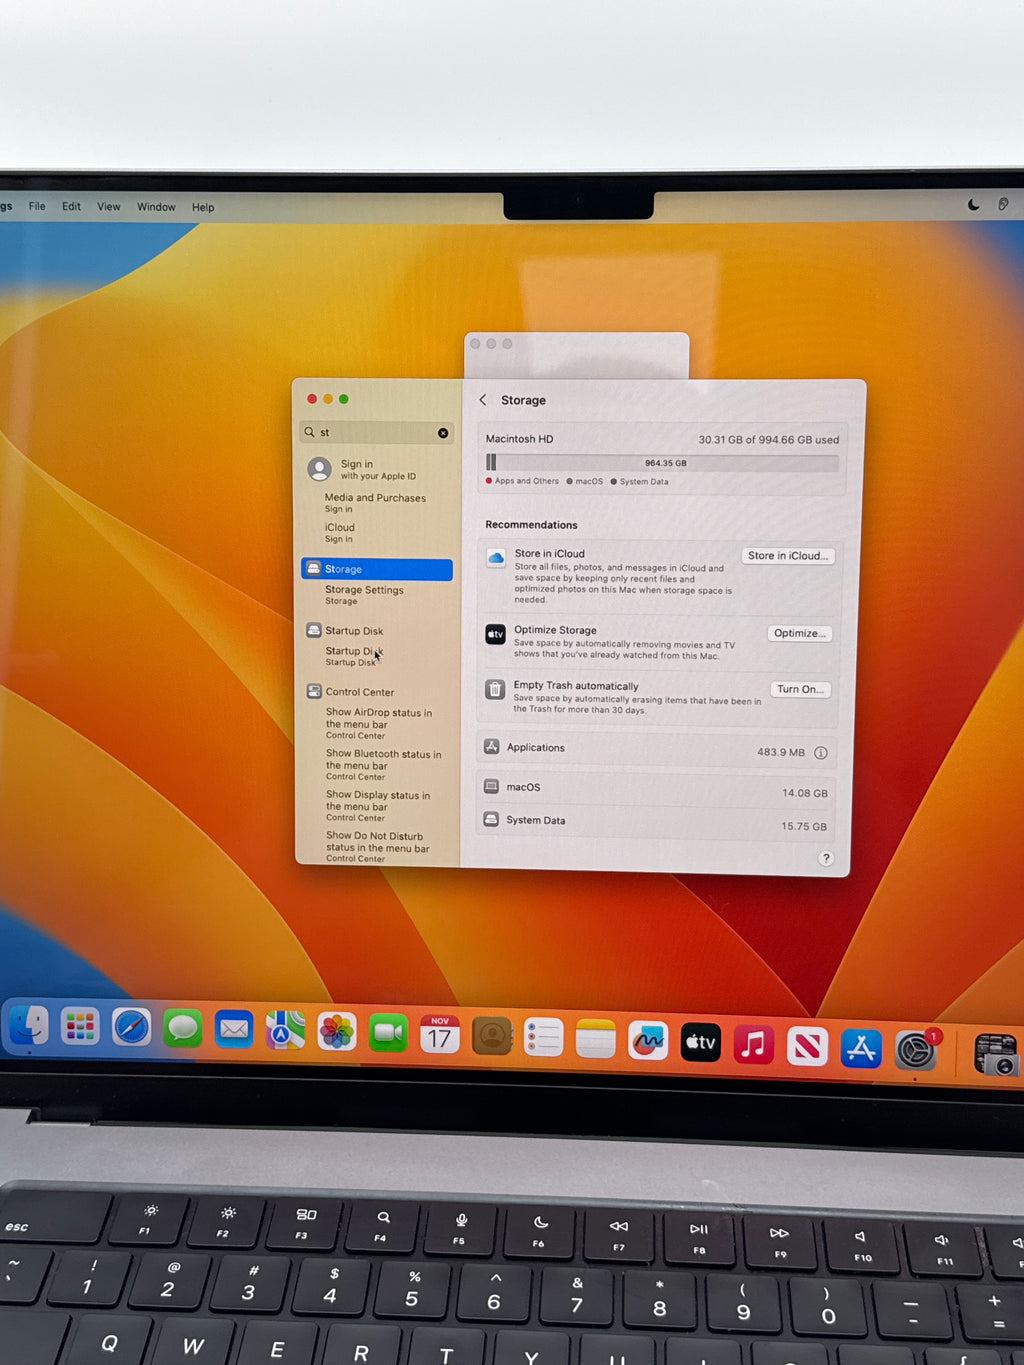Open the Window menu

point(156,207)
